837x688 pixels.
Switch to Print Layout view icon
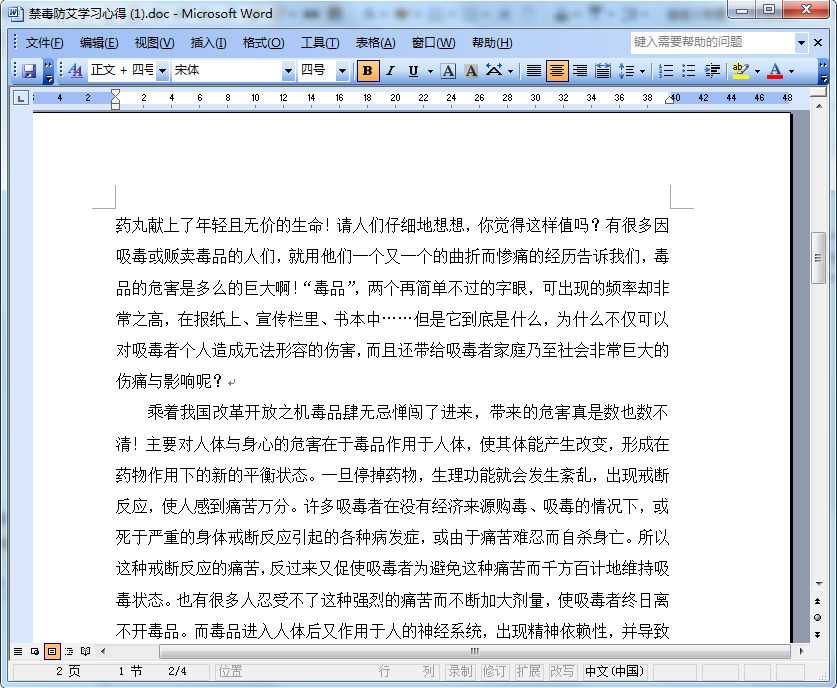coord(52,651)
